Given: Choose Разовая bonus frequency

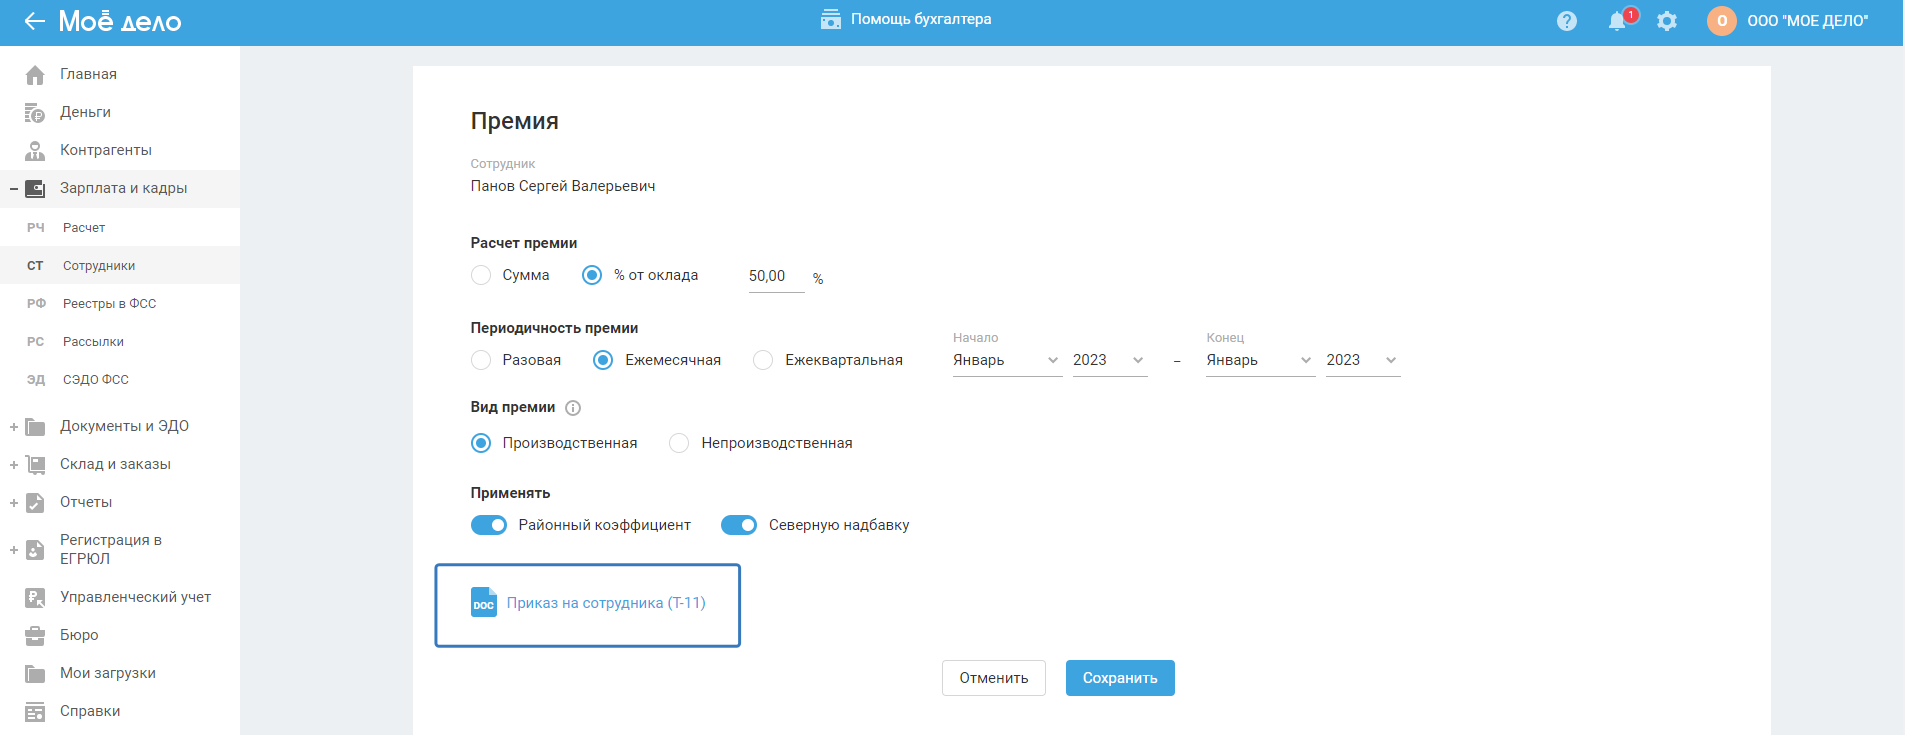Looking at the screenshot, I should click(481, 360).
